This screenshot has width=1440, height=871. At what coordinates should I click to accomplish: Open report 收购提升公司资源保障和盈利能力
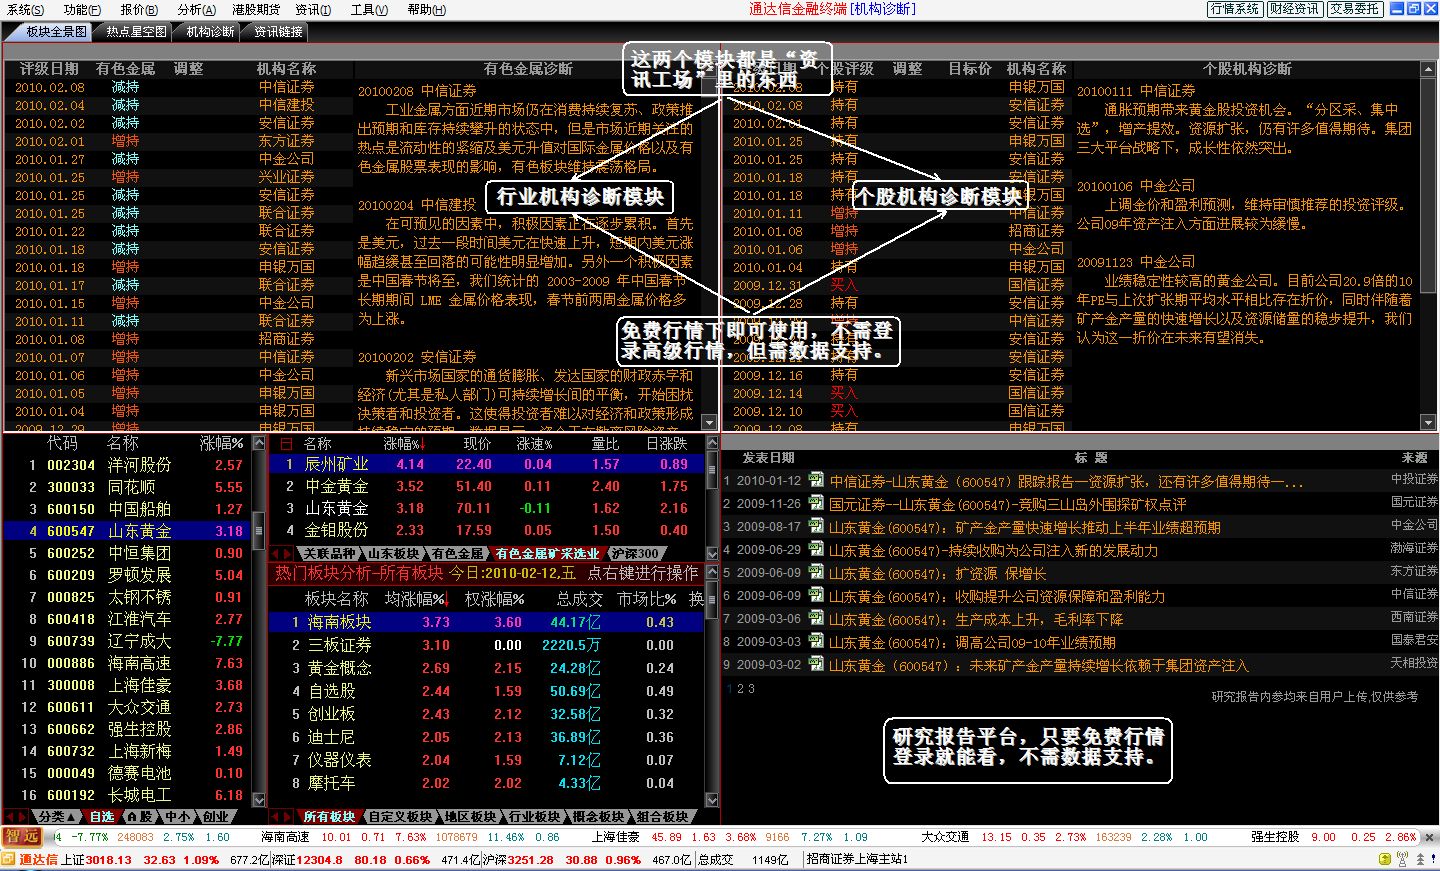(1060, 596)
